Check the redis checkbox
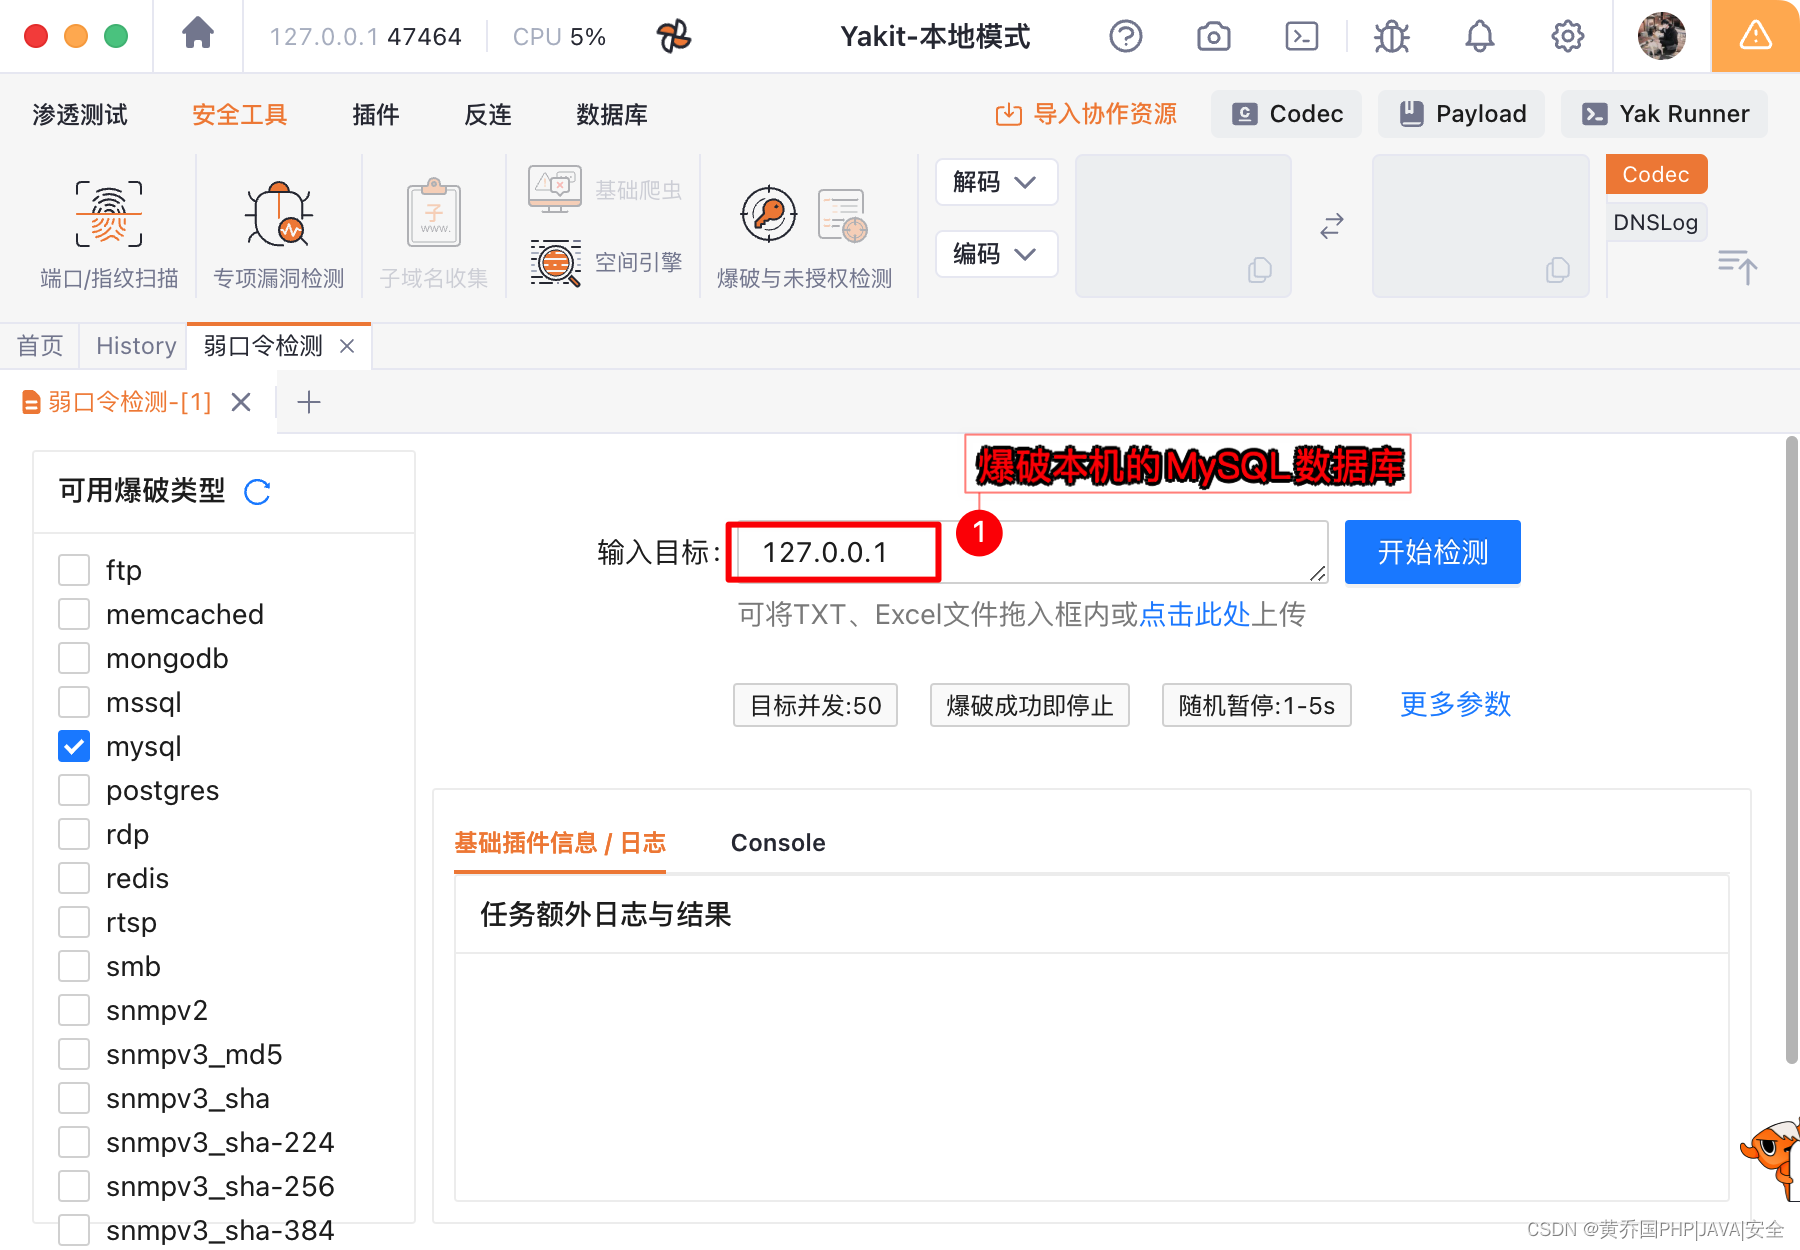Screen dimensions: 1800x1250 point(74,878)
